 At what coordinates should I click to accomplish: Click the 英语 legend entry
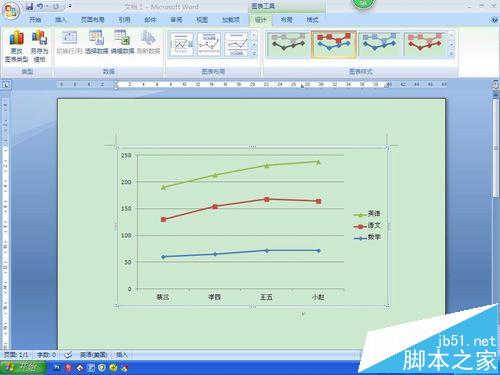(x=367, y=214)
